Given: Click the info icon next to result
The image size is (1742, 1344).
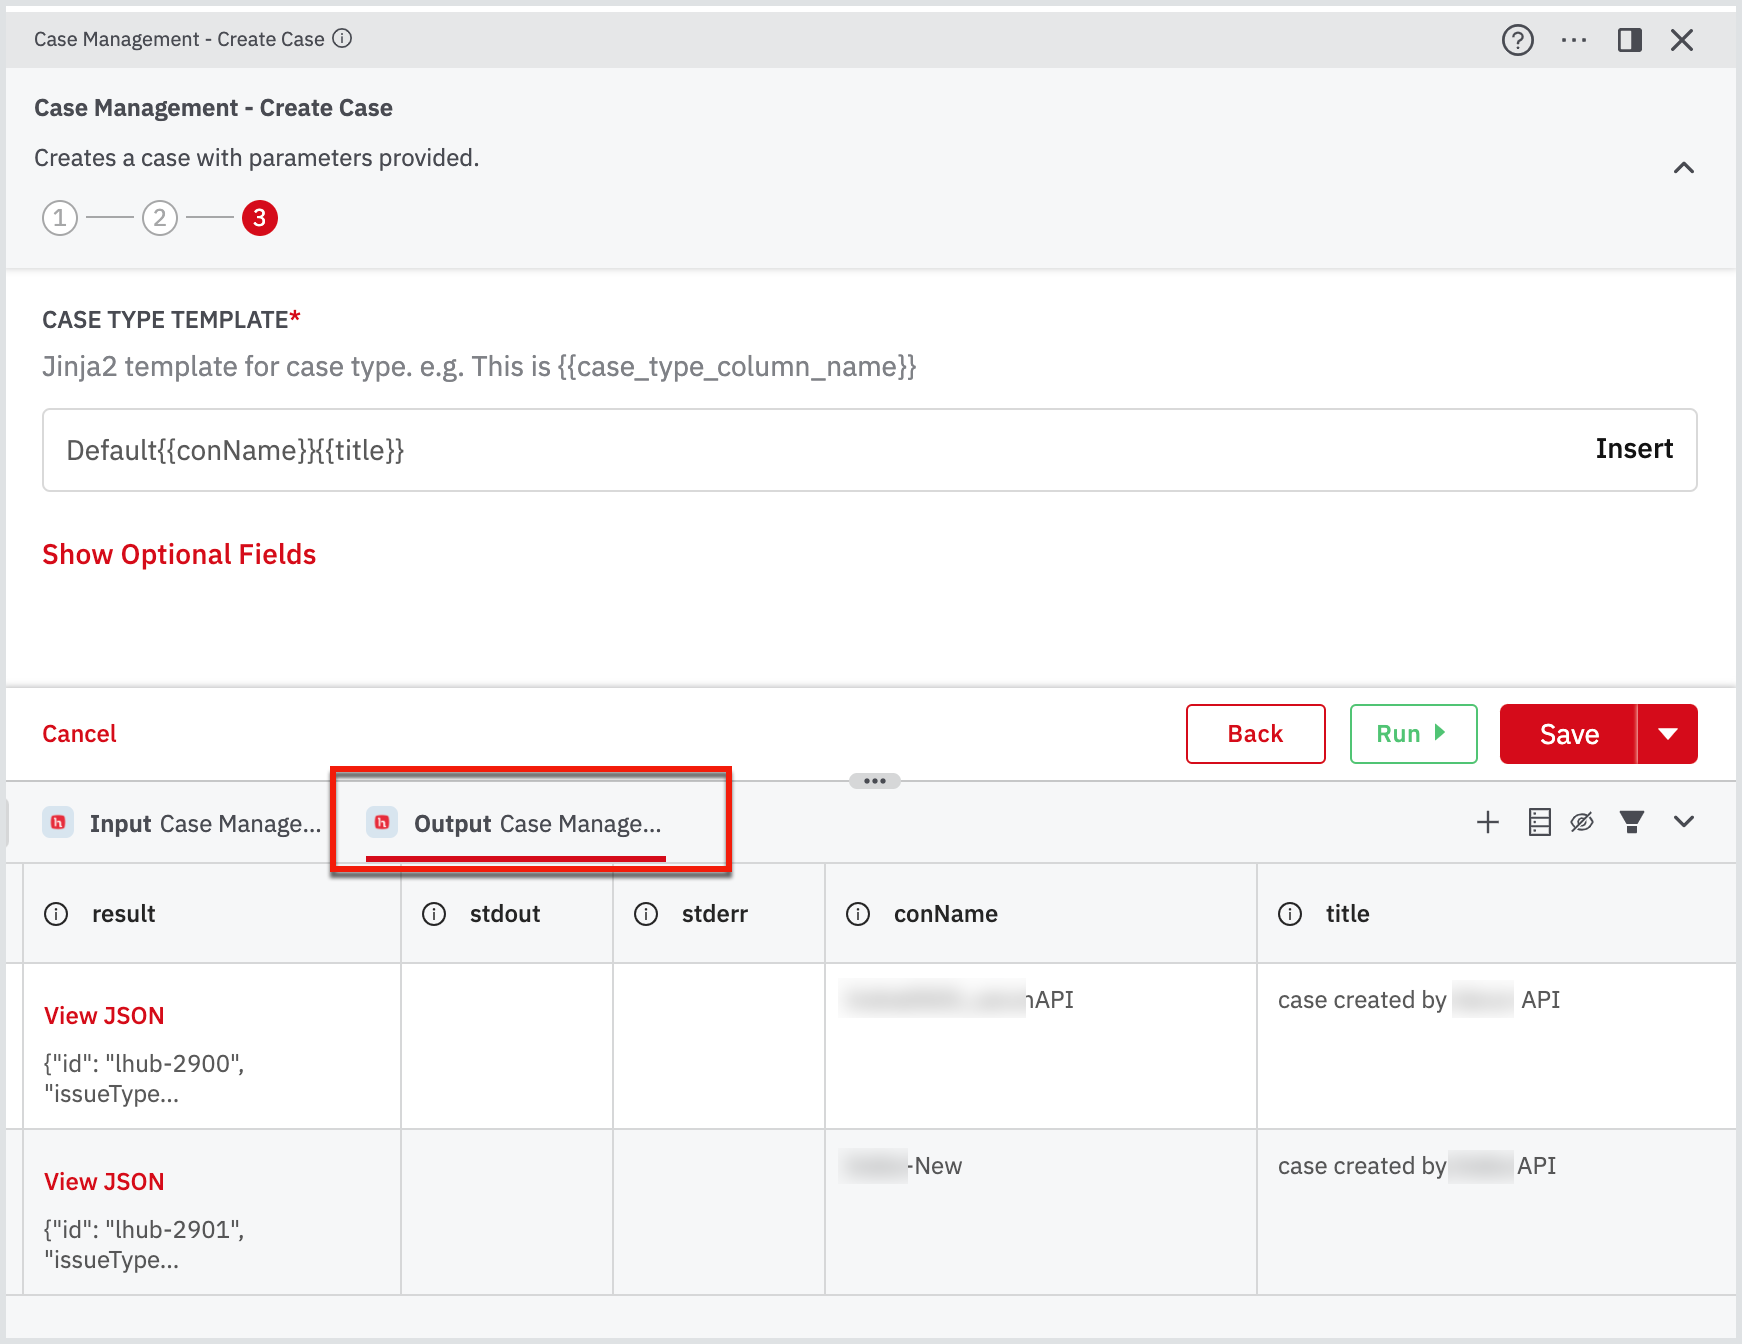Looking at the screenshot, I should coord(56,914).
